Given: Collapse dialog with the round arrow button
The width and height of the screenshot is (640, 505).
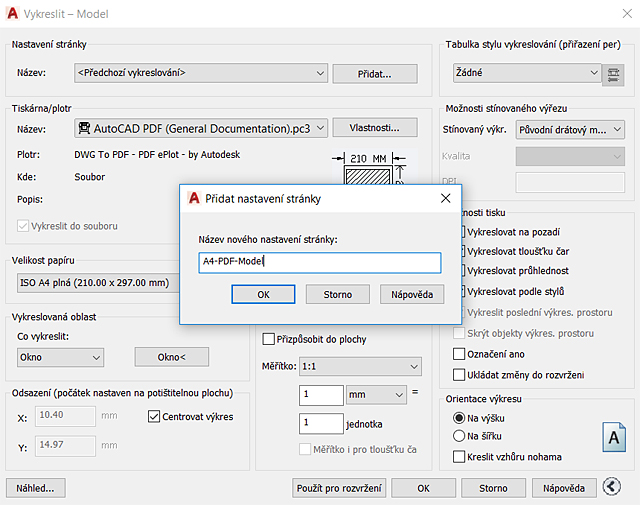Looking at the screenshot, I should [611, 487].
